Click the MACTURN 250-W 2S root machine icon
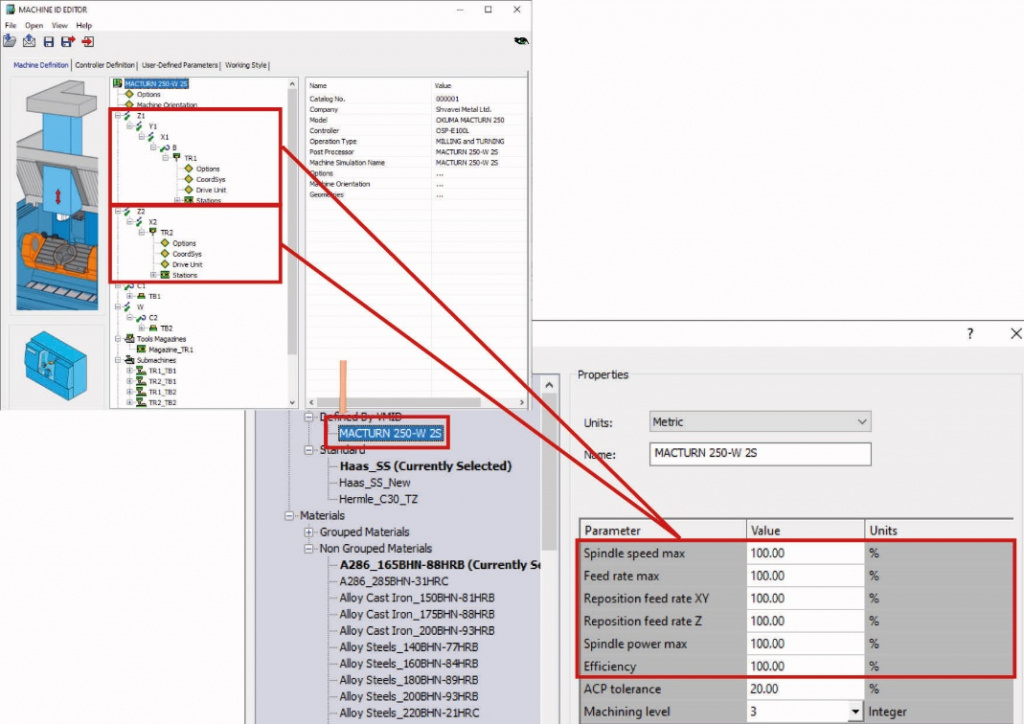 click(x=118, y=84)
